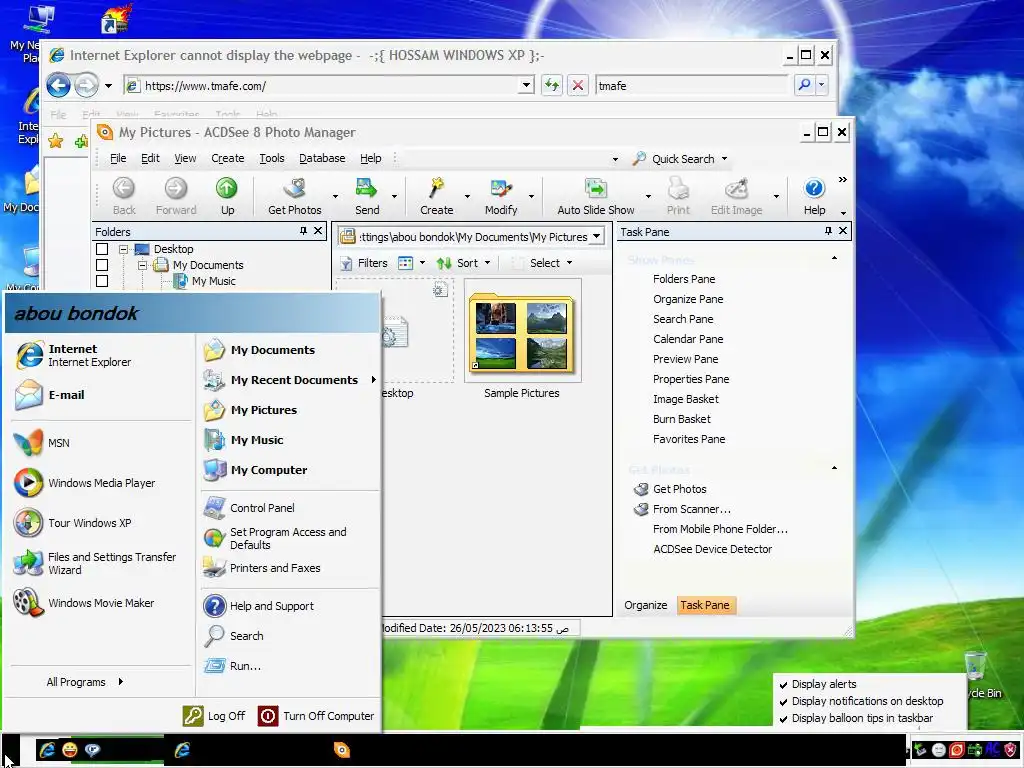Image resolution: width=1024 pixels, height=768 pixels.
Task: Collapse the Desktop tree node
Action: [x=123, y=249]
